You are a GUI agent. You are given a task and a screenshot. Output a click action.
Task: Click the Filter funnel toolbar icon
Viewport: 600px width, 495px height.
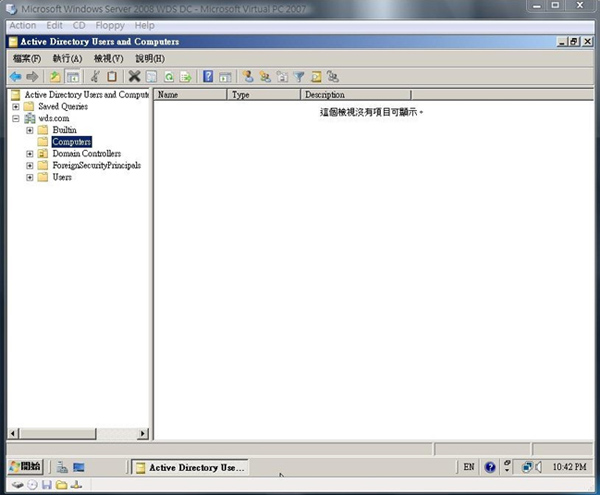pos(299,76)
